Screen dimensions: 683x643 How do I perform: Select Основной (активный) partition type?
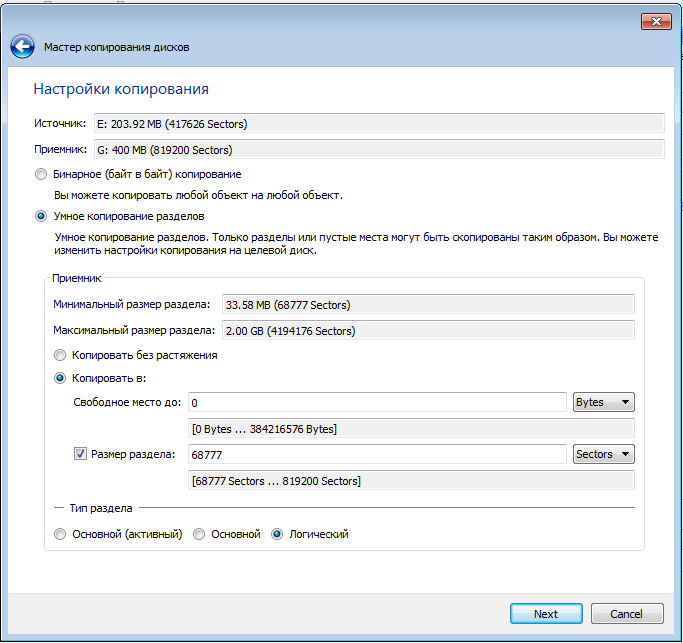point(60,534)
